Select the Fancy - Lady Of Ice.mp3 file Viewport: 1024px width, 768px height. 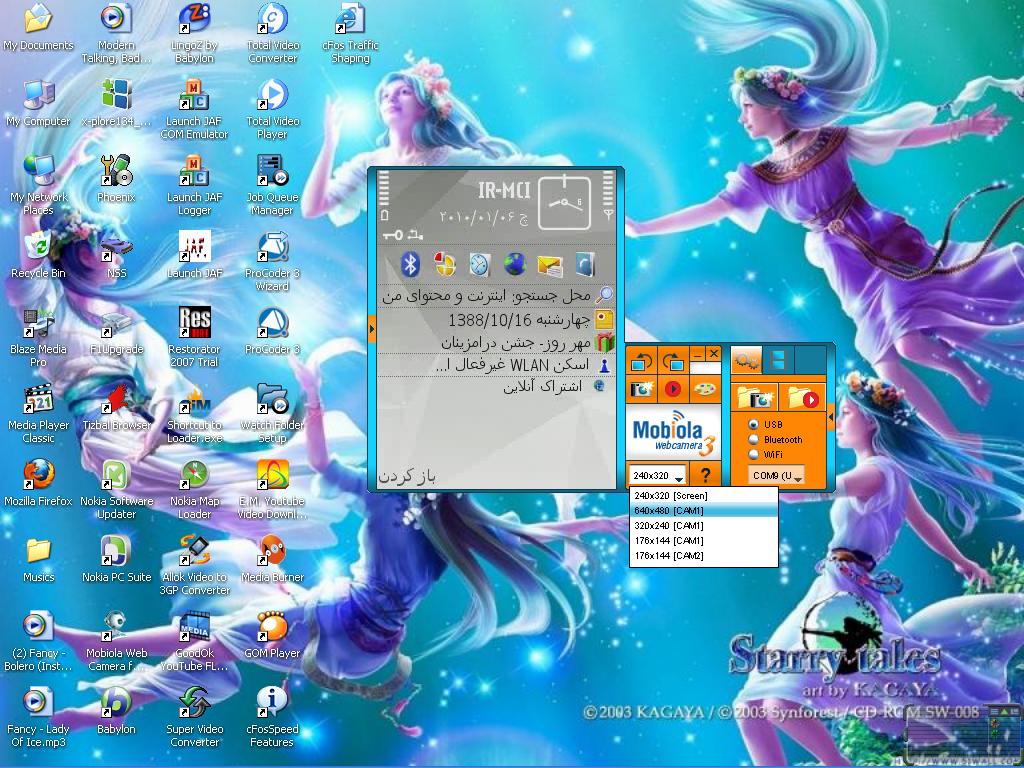coord(39,718)
